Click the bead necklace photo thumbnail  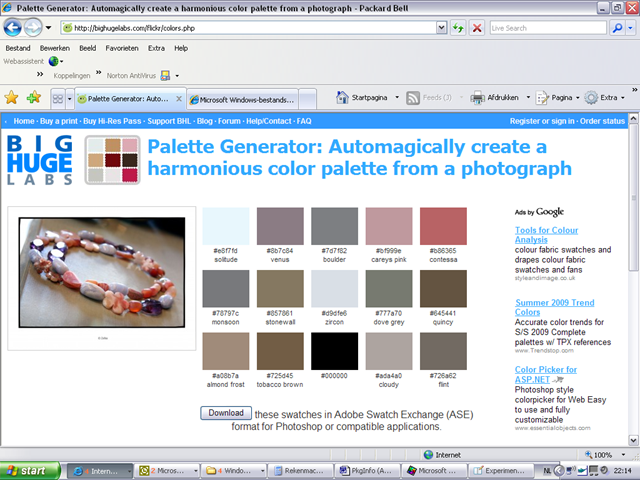click(x=102, y=274)
